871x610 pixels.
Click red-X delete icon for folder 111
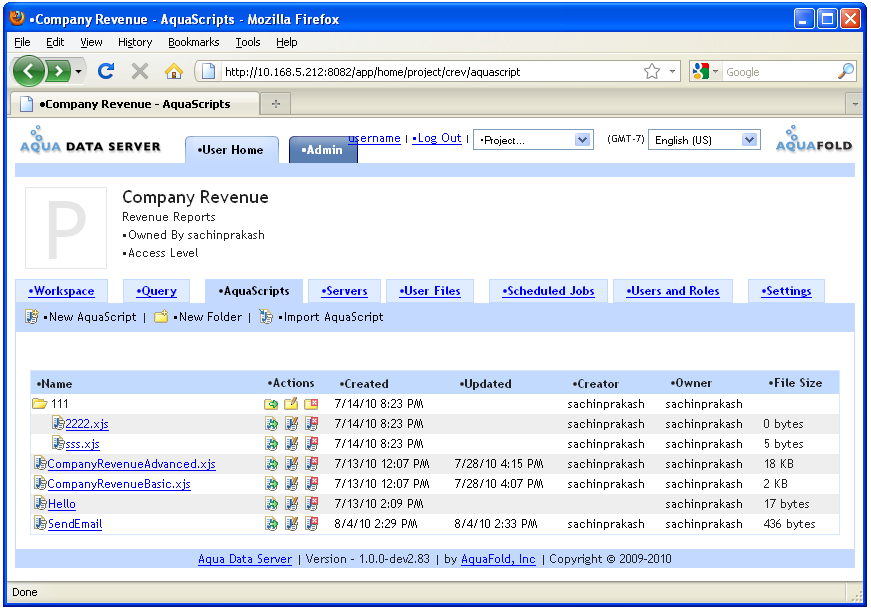[311, 404]
